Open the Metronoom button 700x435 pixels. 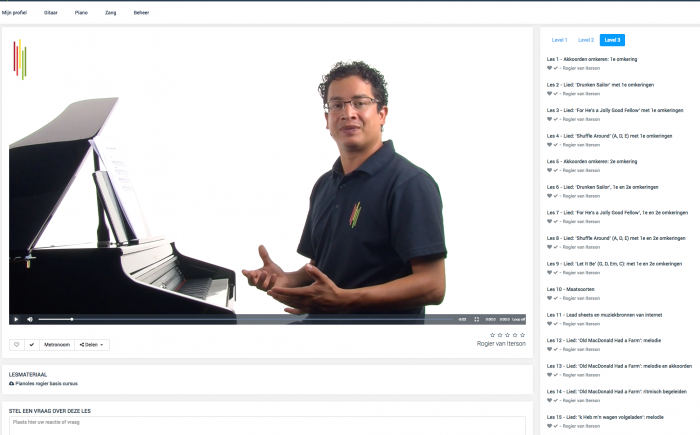57,344
